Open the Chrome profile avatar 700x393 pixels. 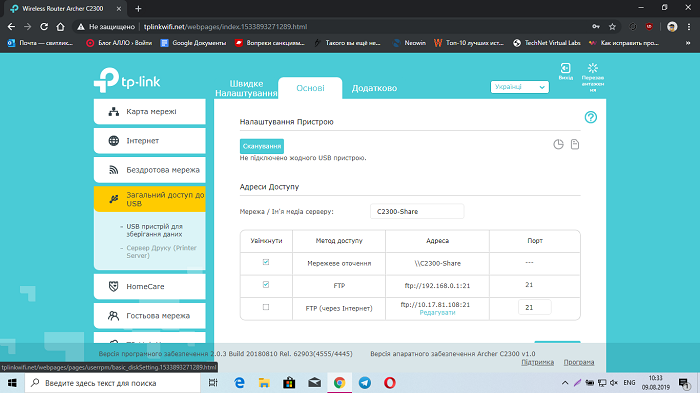pyautogui.click(x=672, y=27)
